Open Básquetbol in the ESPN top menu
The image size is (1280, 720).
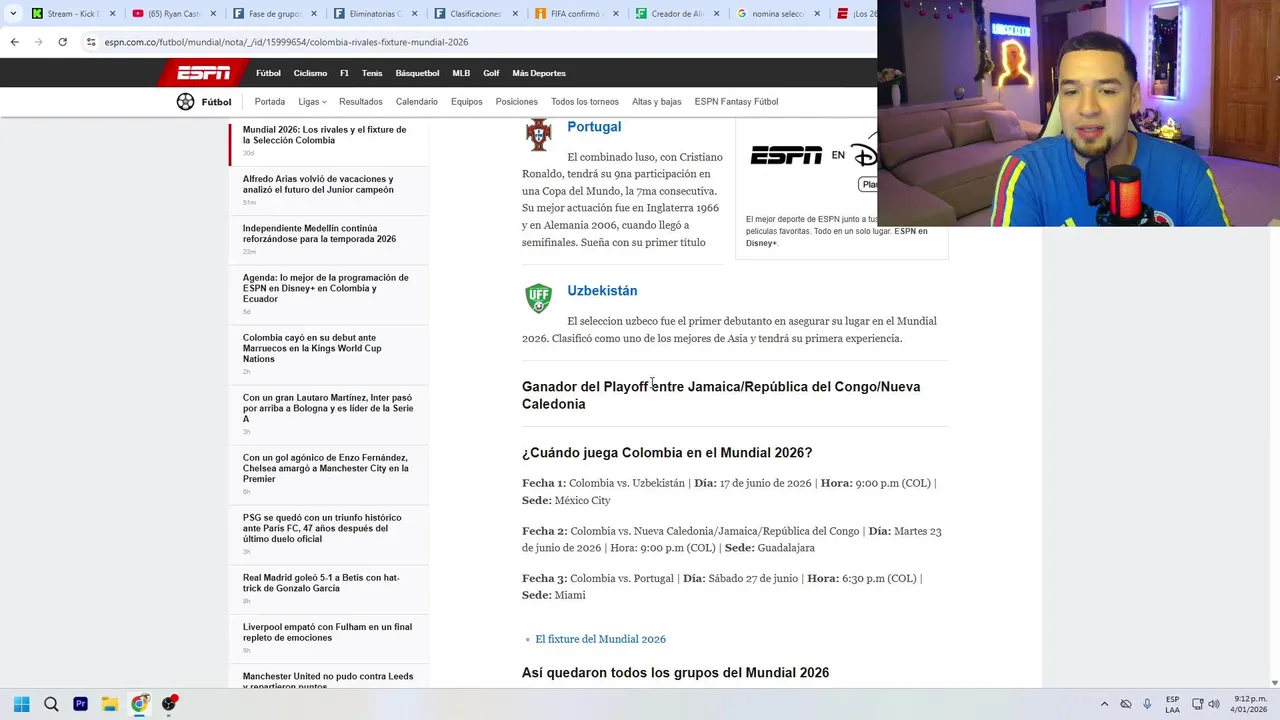[417, 73]
